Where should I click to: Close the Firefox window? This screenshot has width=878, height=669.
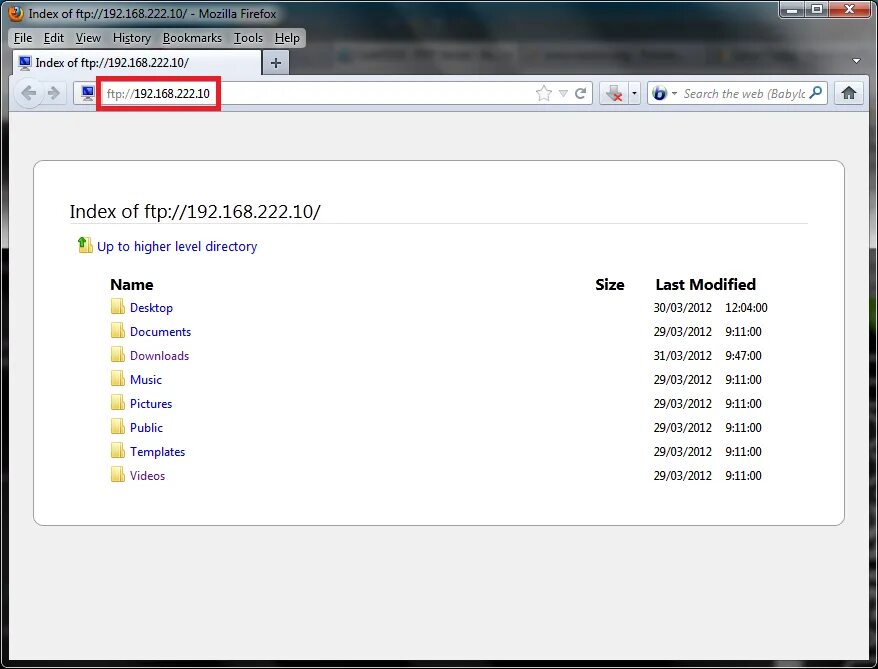click(849, 10)
